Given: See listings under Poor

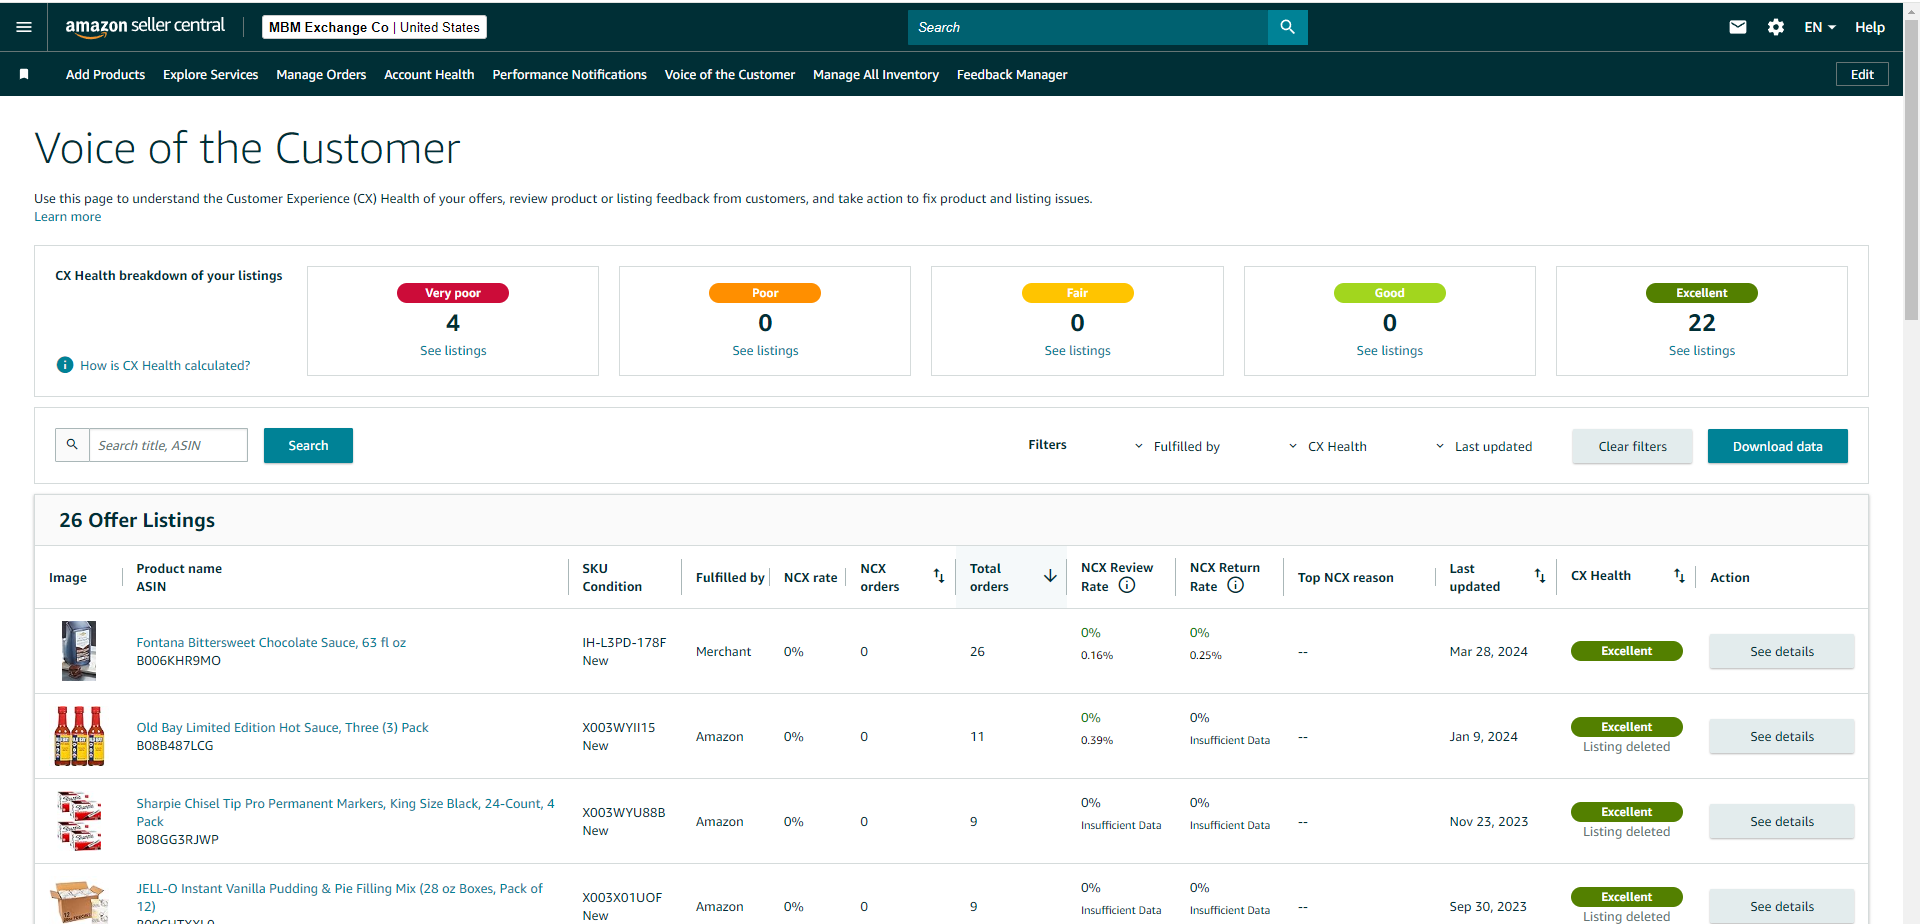Looking at the screenshot, I should [x=765, y=350].
